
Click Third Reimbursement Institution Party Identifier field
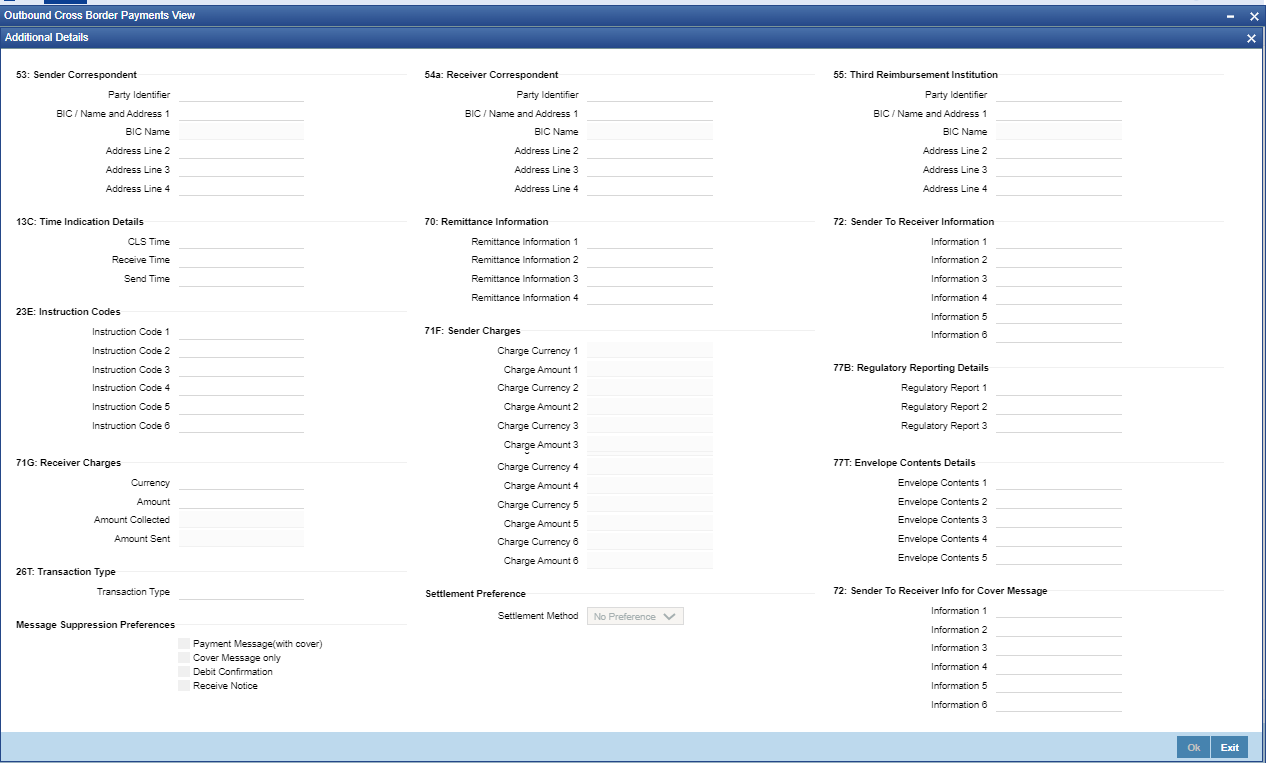pos(1059,94)
